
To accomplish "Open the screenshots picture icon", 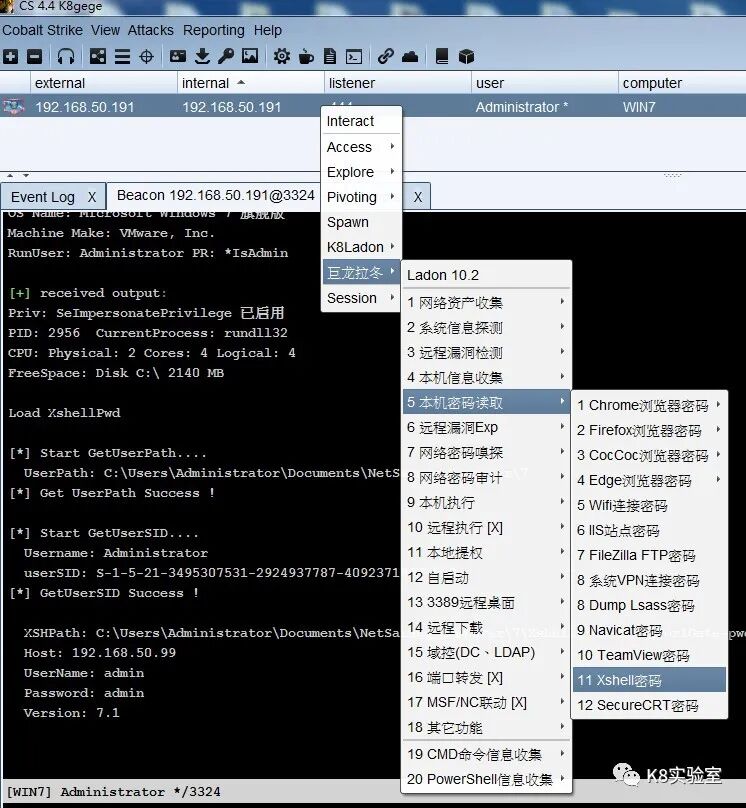I will (x=250, y=56).
